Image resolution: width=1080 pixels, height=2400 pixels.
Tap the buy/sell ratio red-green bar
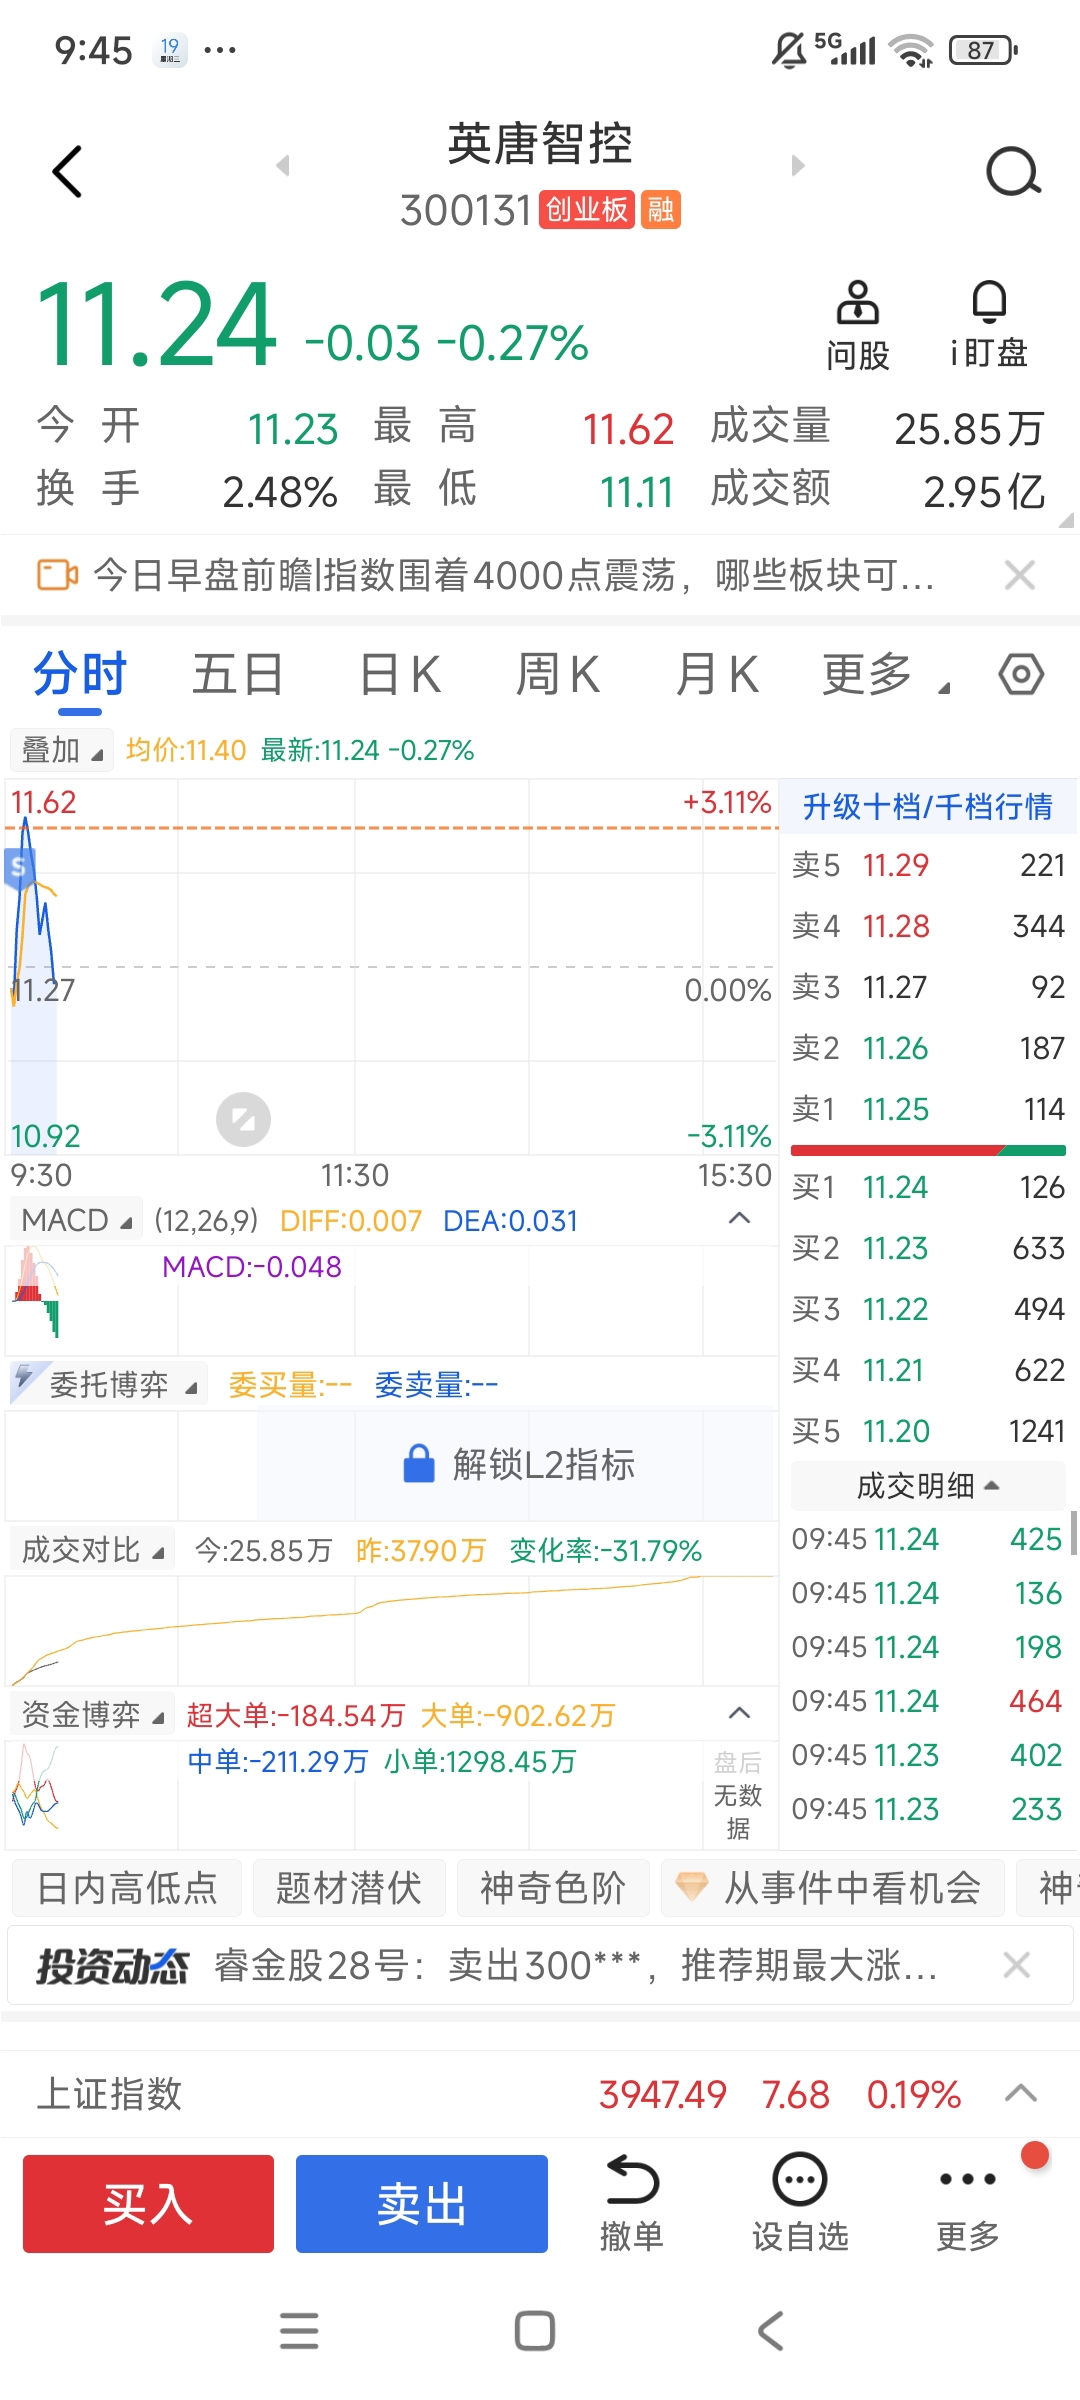(928, 1150)
